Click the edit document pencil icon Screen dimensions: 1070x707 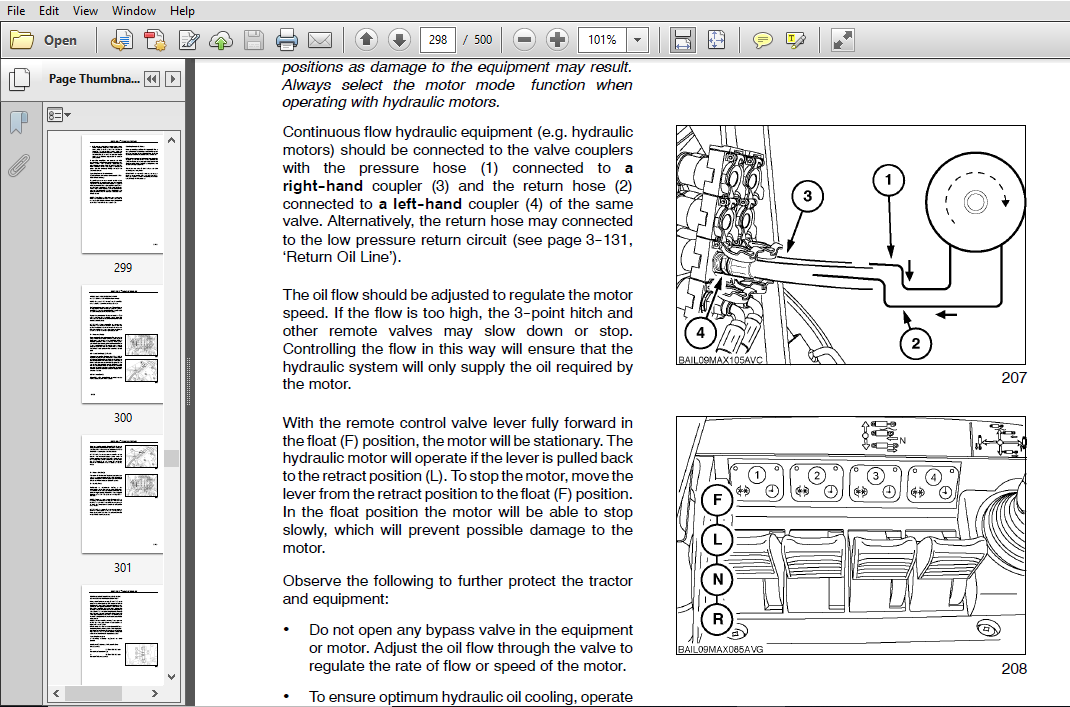click(x=188, y=40)
